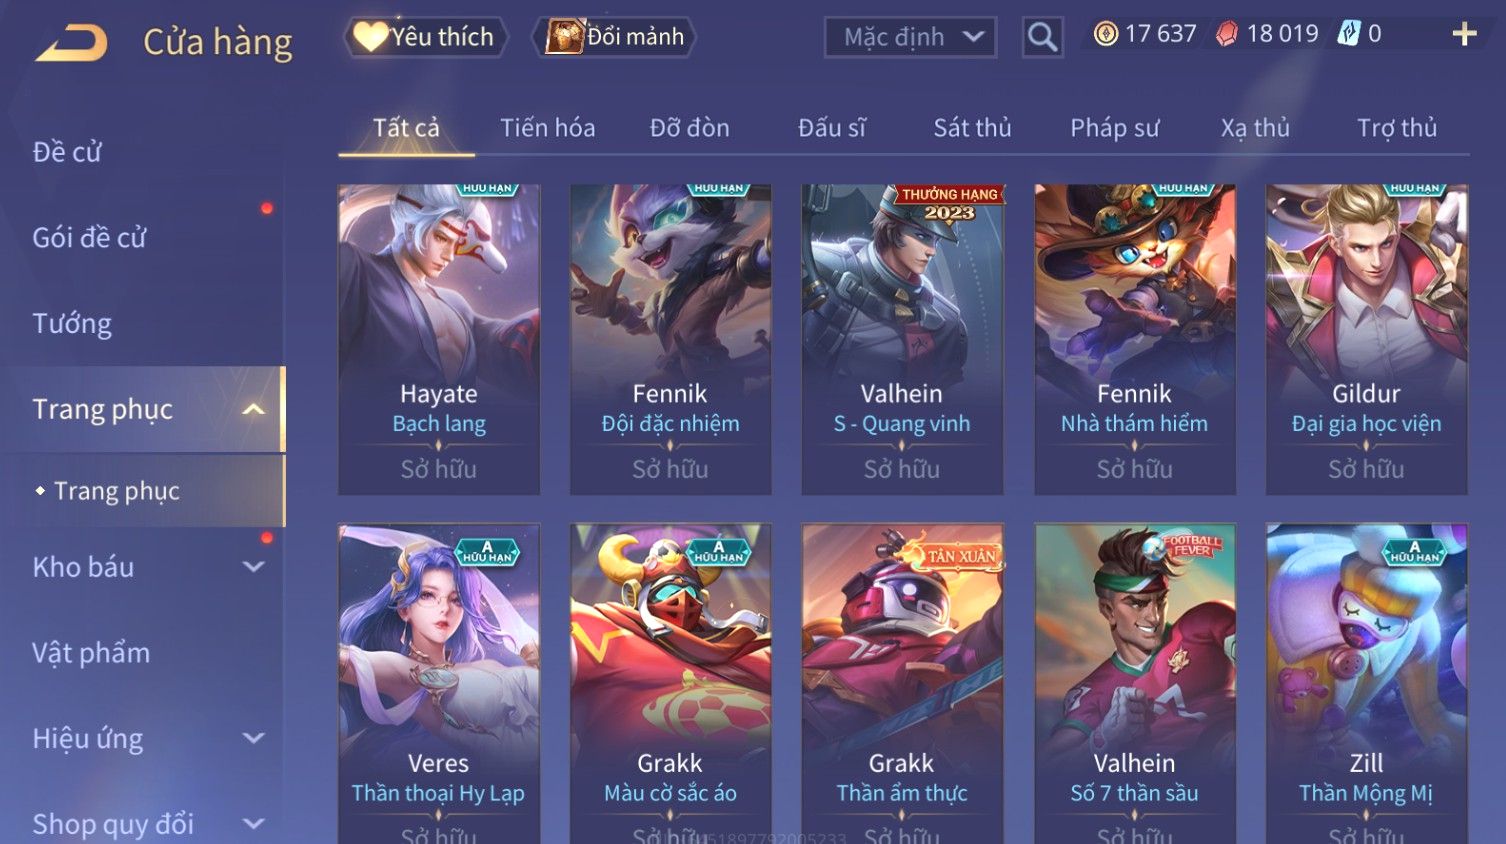The image size is (1506, 844).
Task: Open Yêu thích favorites heart button
Action: click(x=425, y=37)
